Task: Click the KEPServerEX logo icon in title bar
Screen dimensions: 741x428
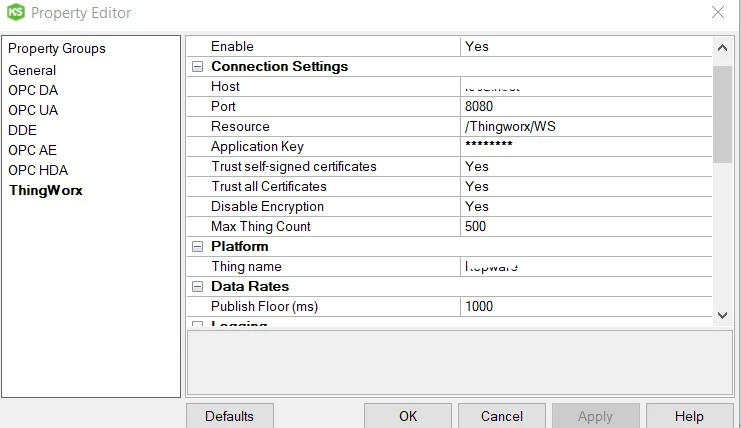Action: coord(16,12)
